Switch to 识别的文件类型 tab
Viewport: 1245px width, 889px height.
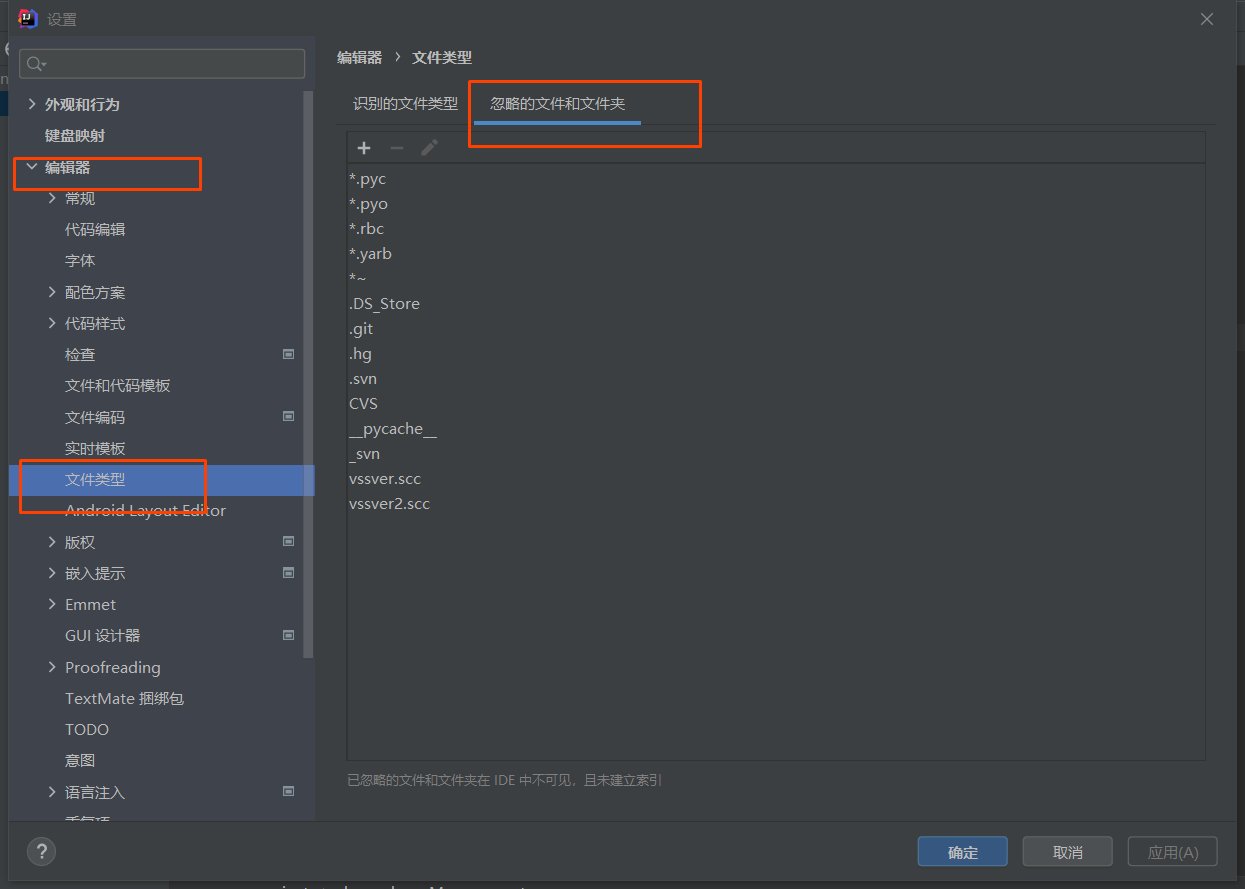click(405, 104)
